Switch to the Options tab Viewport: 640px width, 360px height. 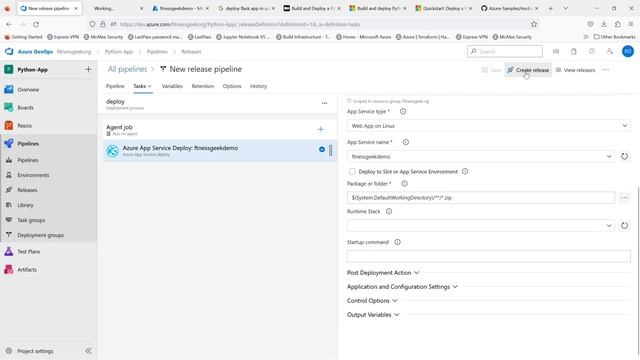[232, 86]
